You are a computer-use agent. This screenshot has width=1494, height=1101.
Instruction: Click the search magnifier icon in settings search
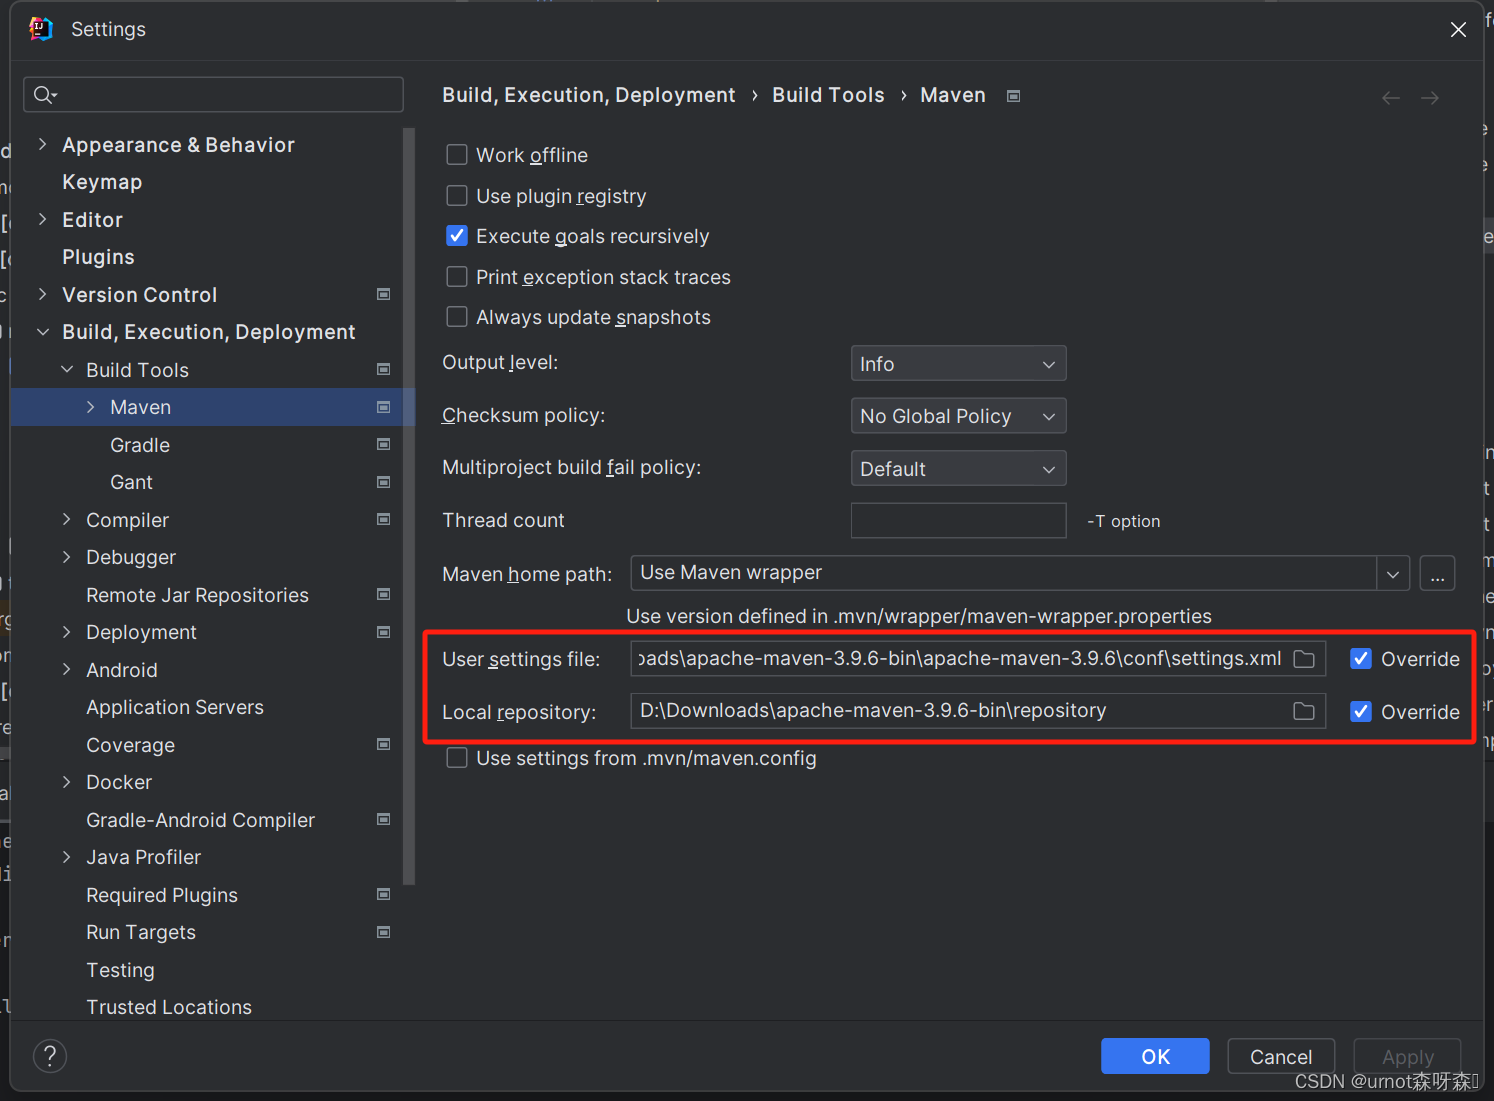[44, 95]
